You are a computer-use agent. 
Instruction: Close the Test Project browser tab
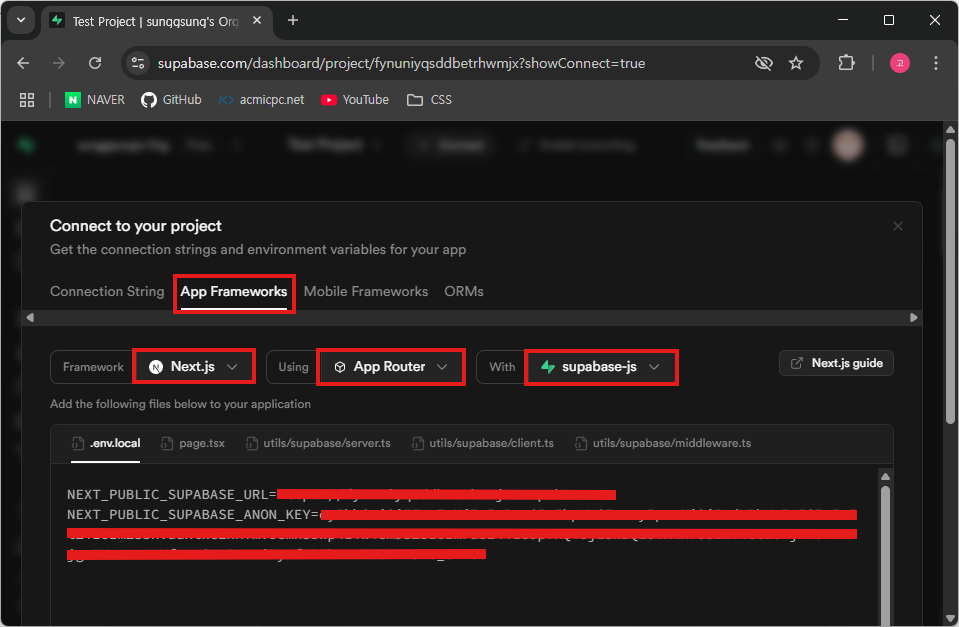pos(257,20)
